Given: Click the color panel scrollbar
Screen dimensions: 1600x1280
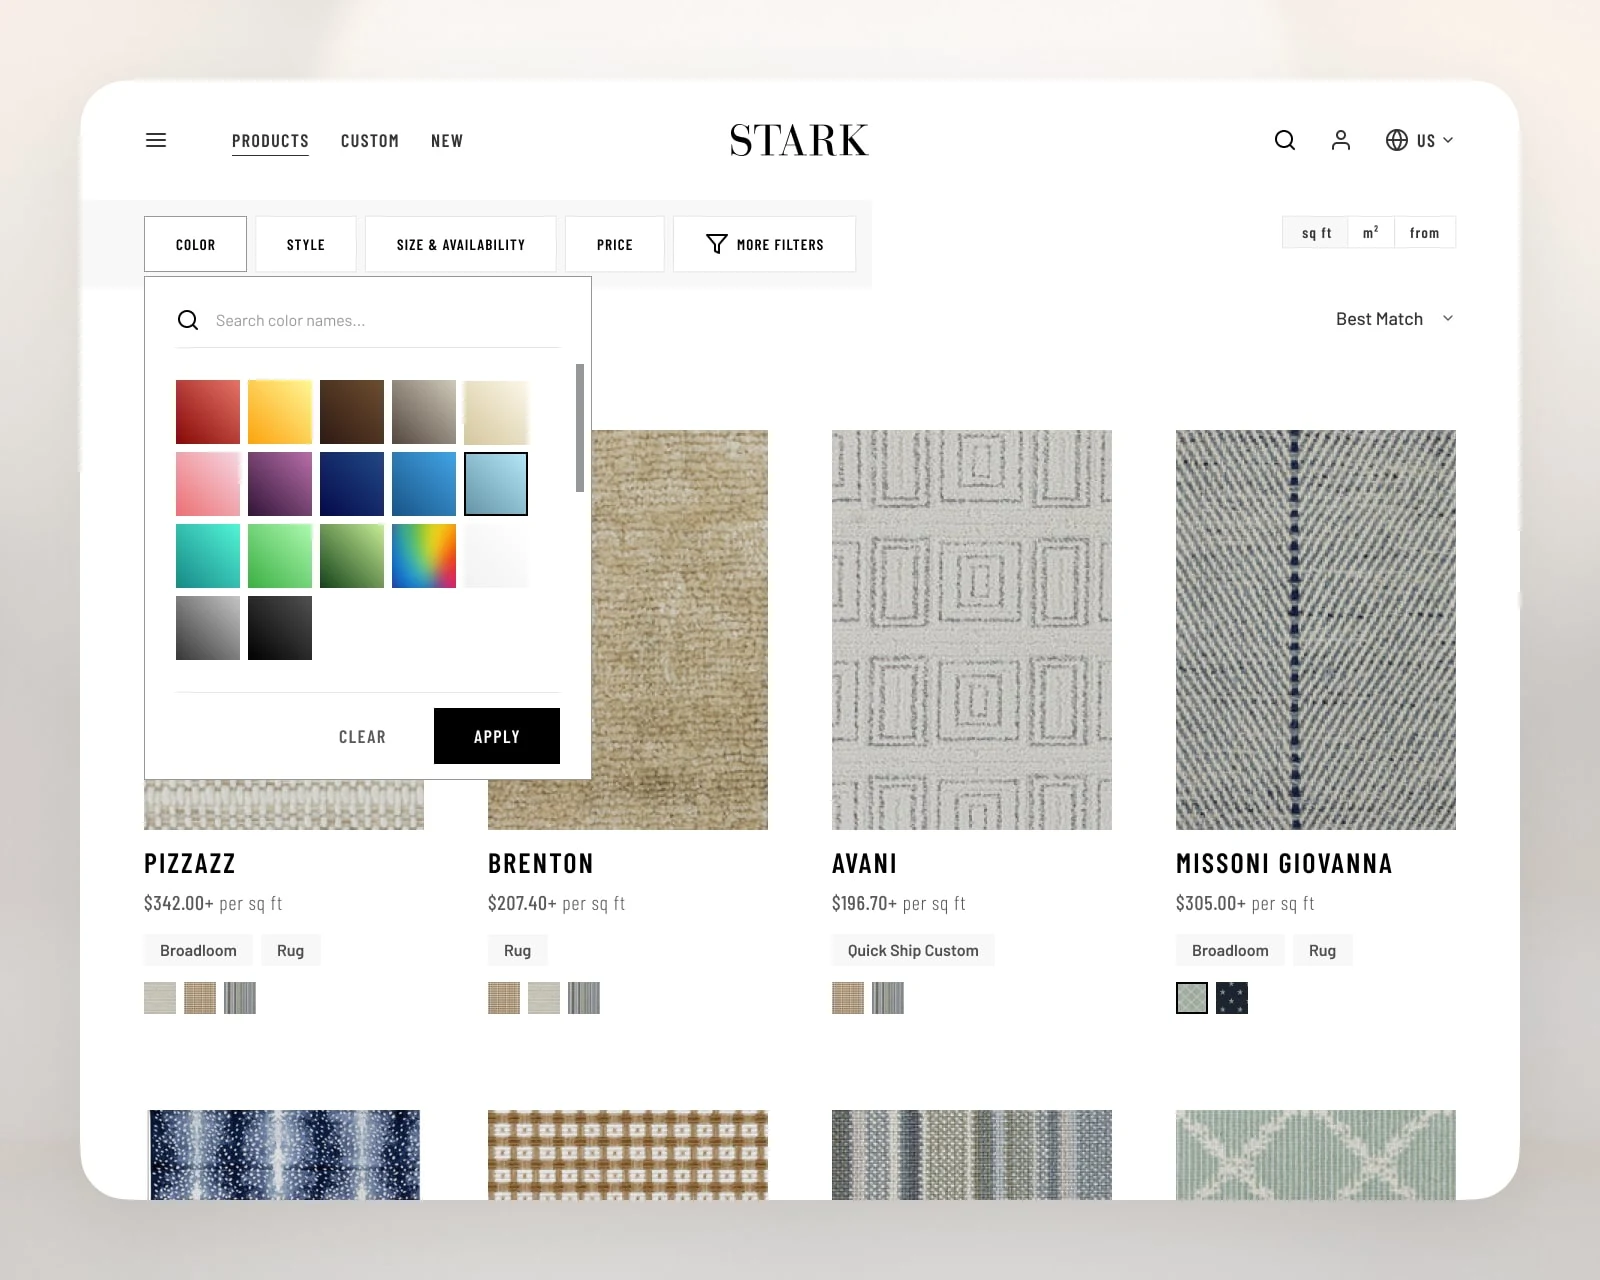Looking at the screenshot, I should tap(580, 428).
